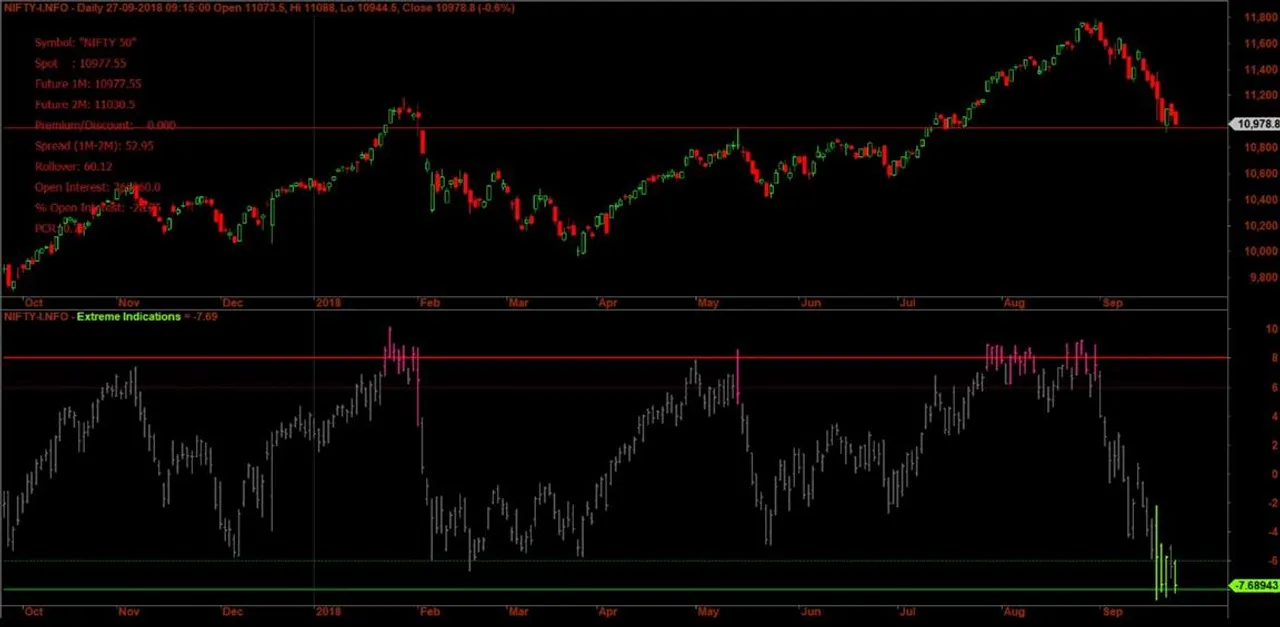
Task: Click the 11,800 value on the price scale
Action: 1261,17
